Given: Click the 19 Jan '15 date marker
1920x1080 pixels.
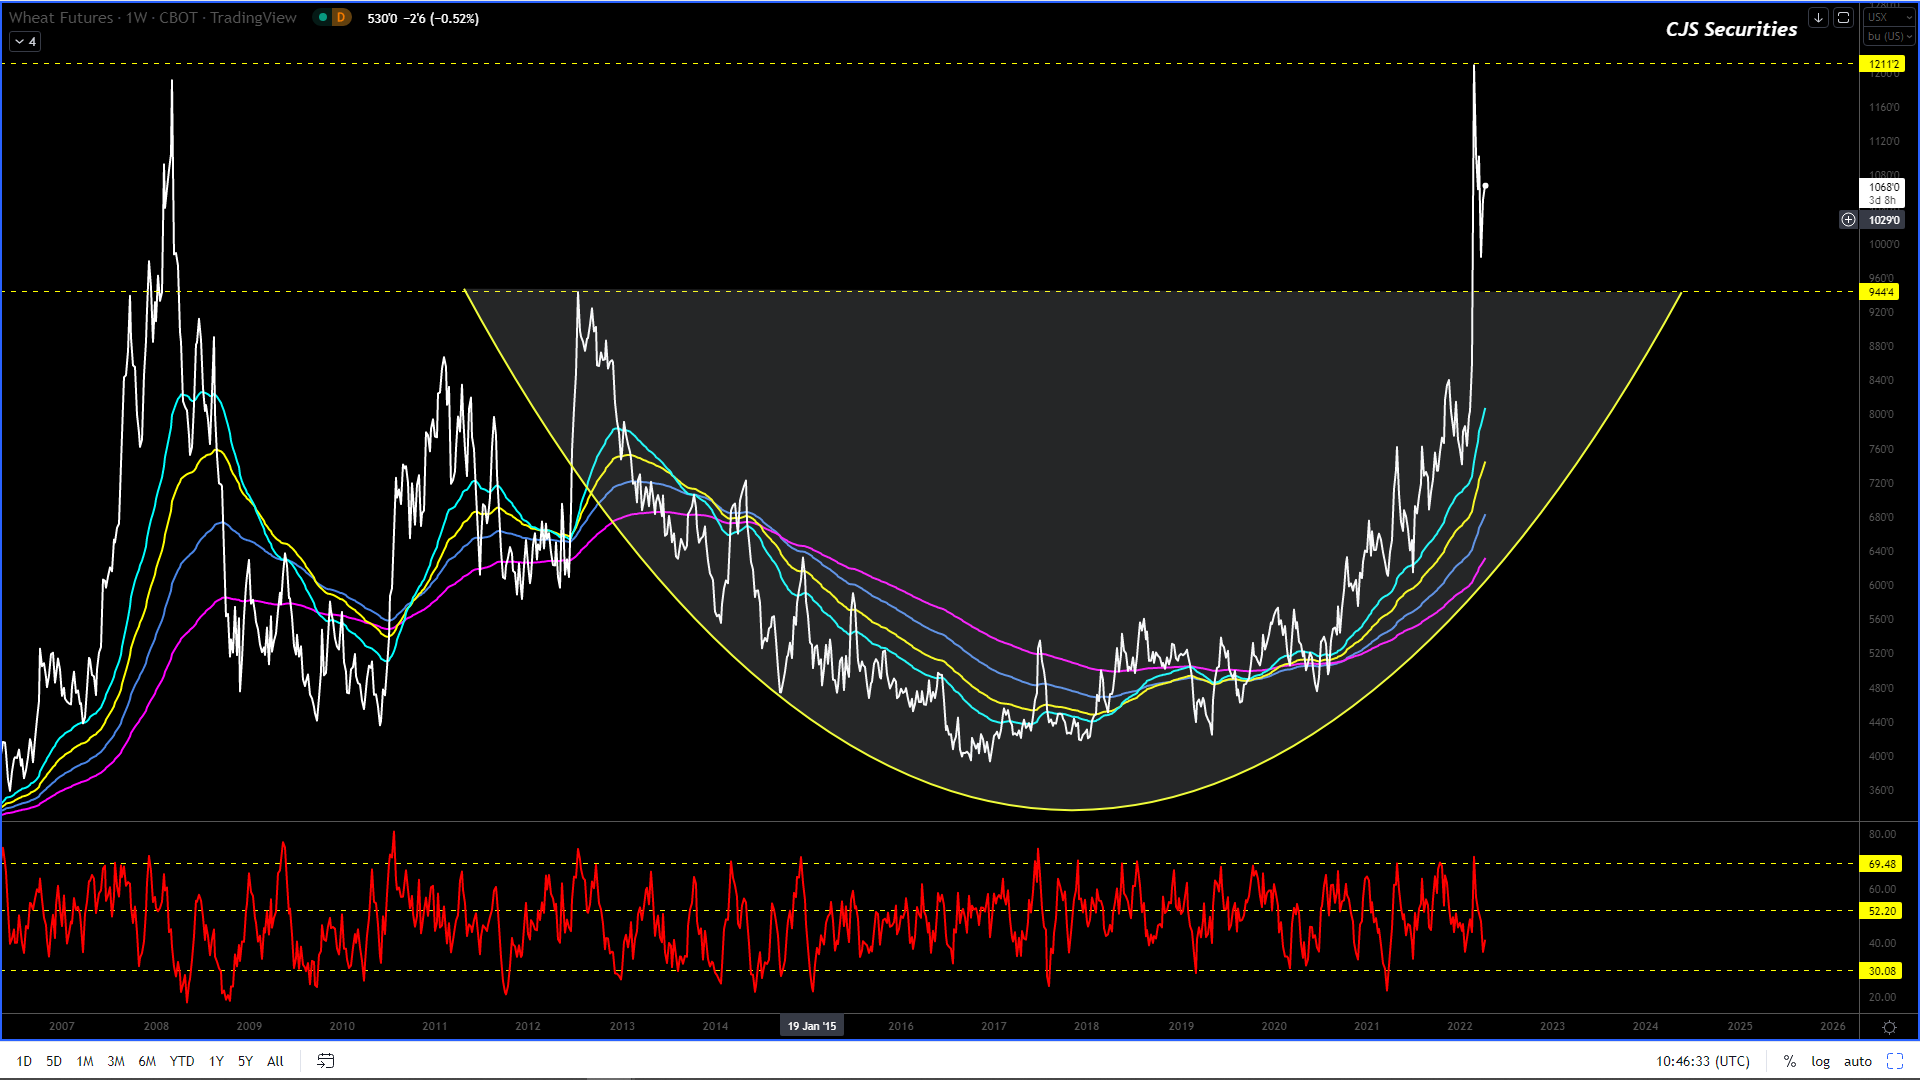Looking at the screenshot, I should point(811,1026).
